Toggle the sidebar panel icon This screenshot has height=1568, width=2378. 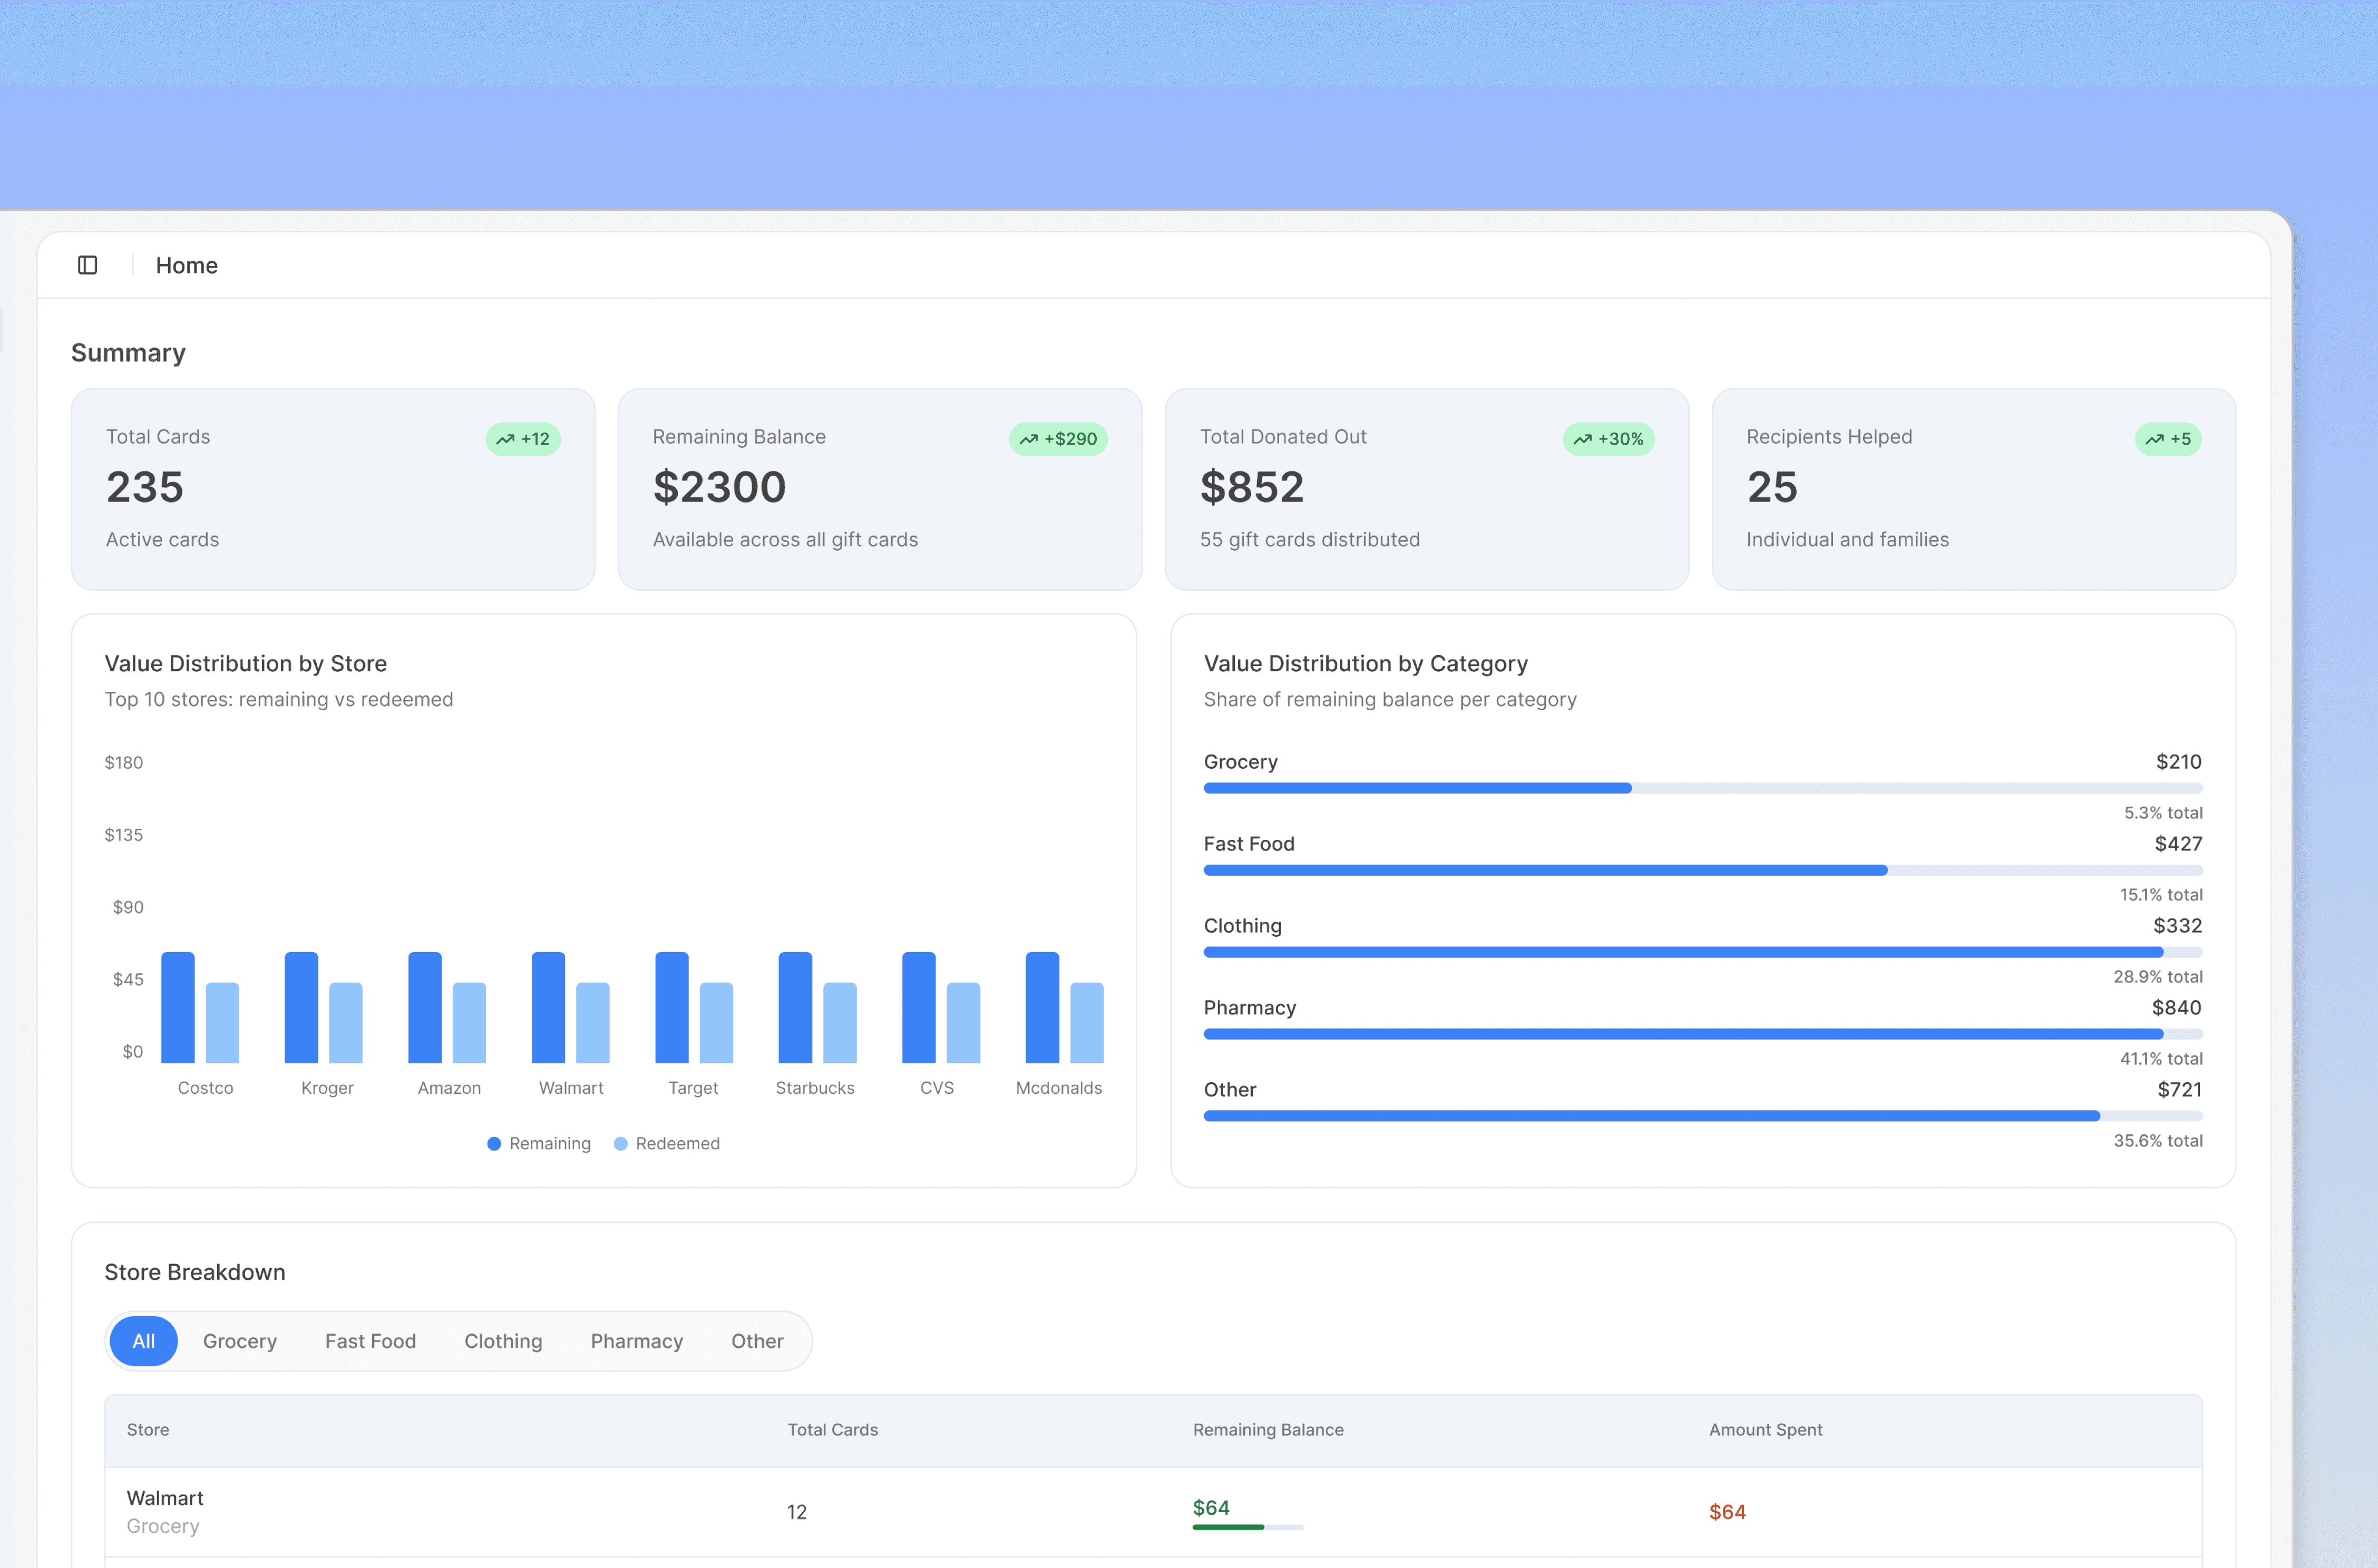coord(88,265)
